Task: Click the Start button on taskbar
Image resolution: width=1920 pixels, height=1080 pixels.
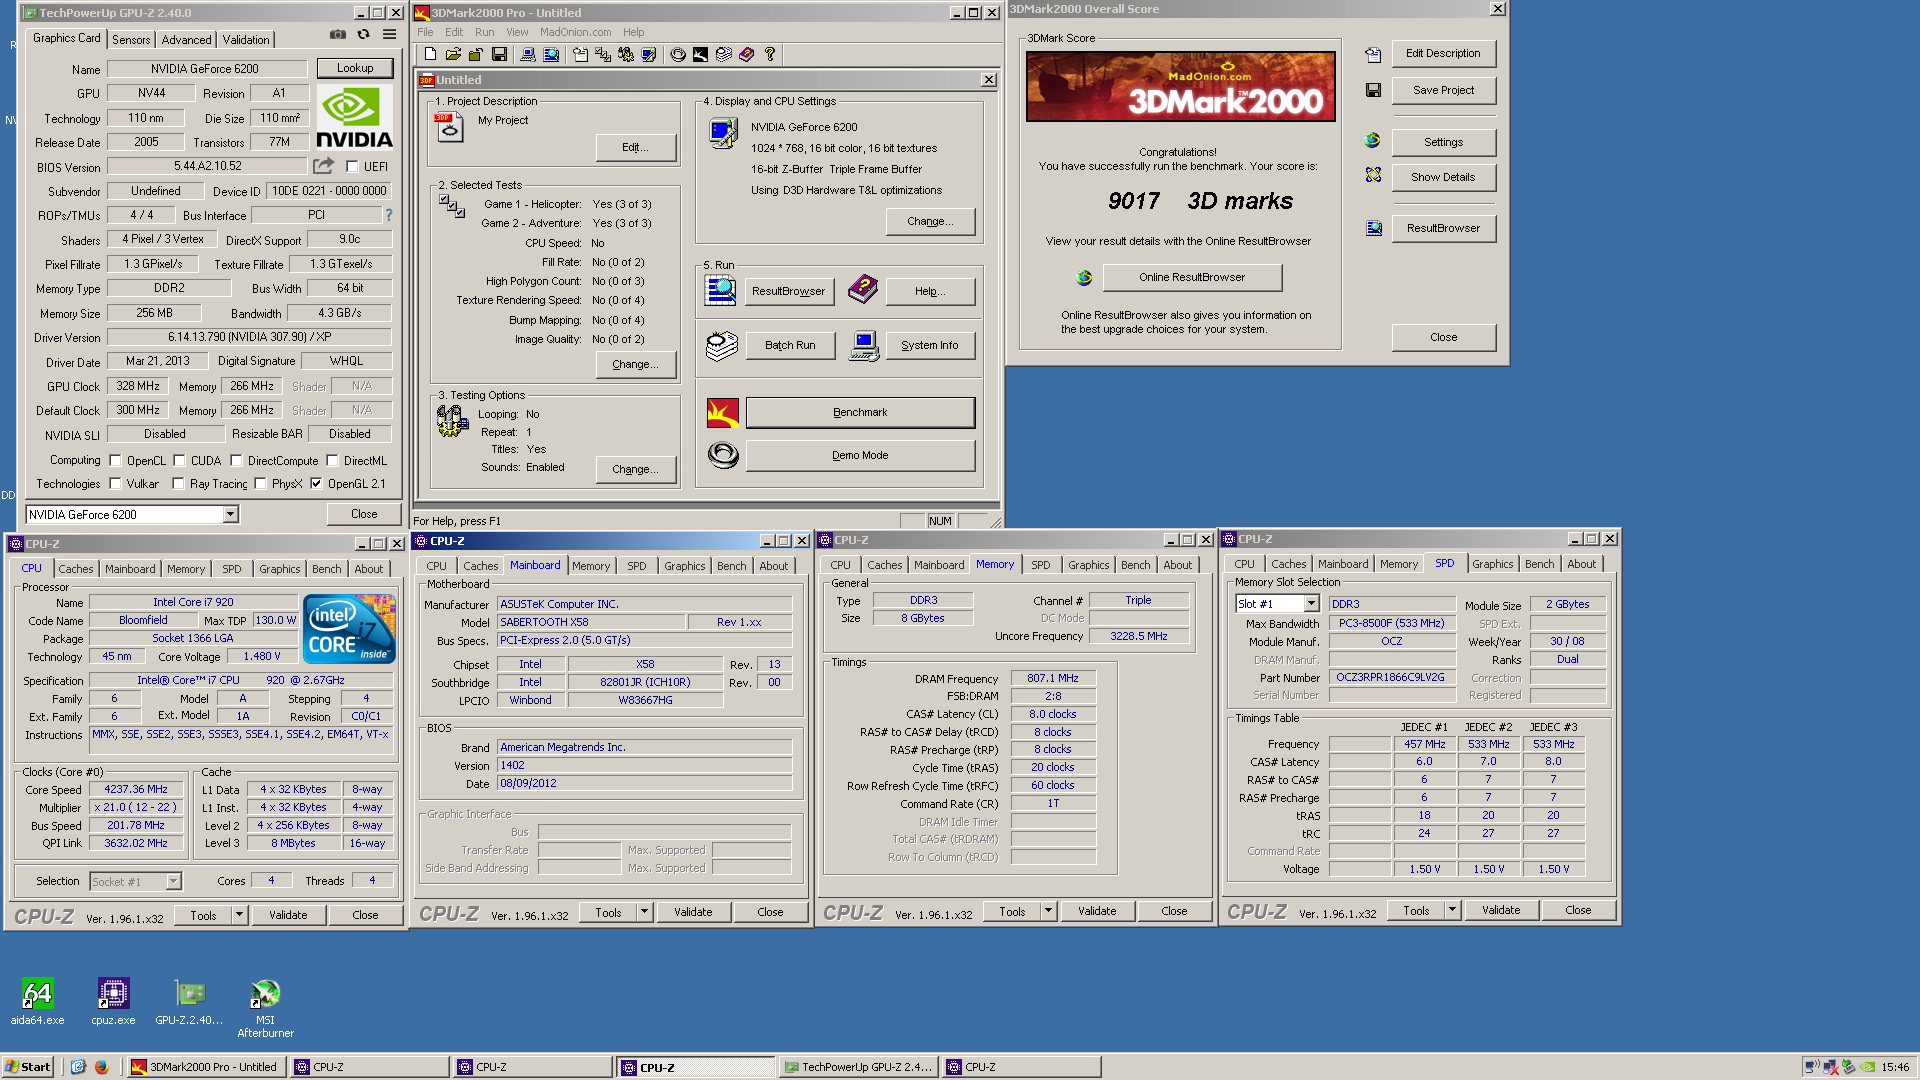Action: [x=27, y=1067]
